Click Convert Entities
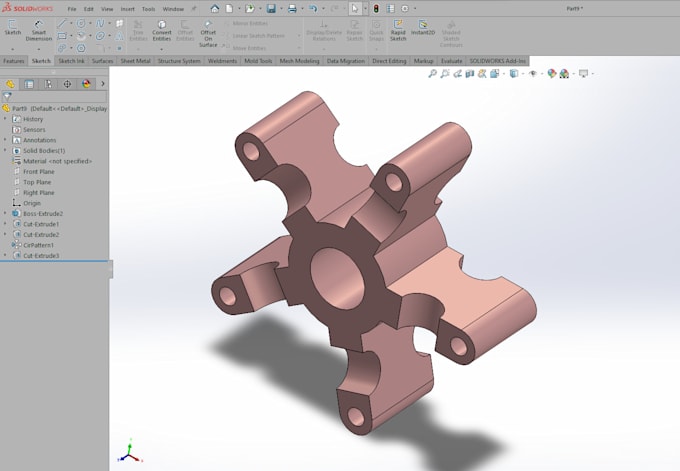 [162, 31]
